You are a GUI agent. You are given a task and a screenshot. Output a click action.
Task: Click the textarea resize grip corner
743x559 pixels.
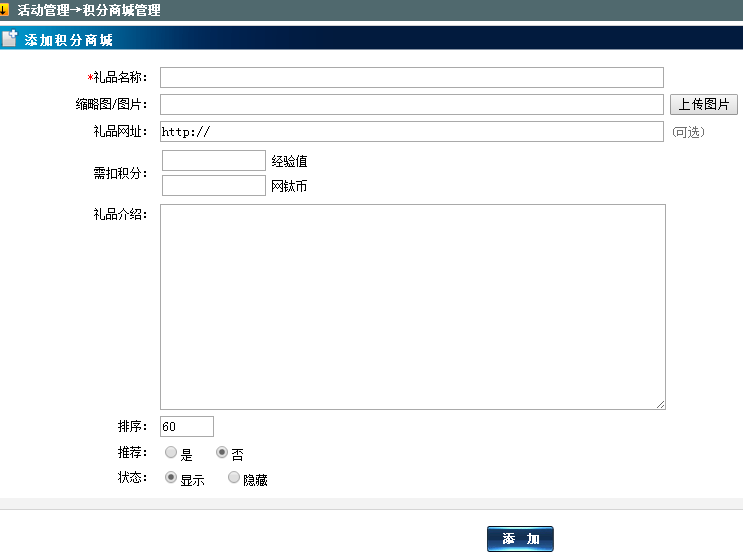tap(661, 405)
